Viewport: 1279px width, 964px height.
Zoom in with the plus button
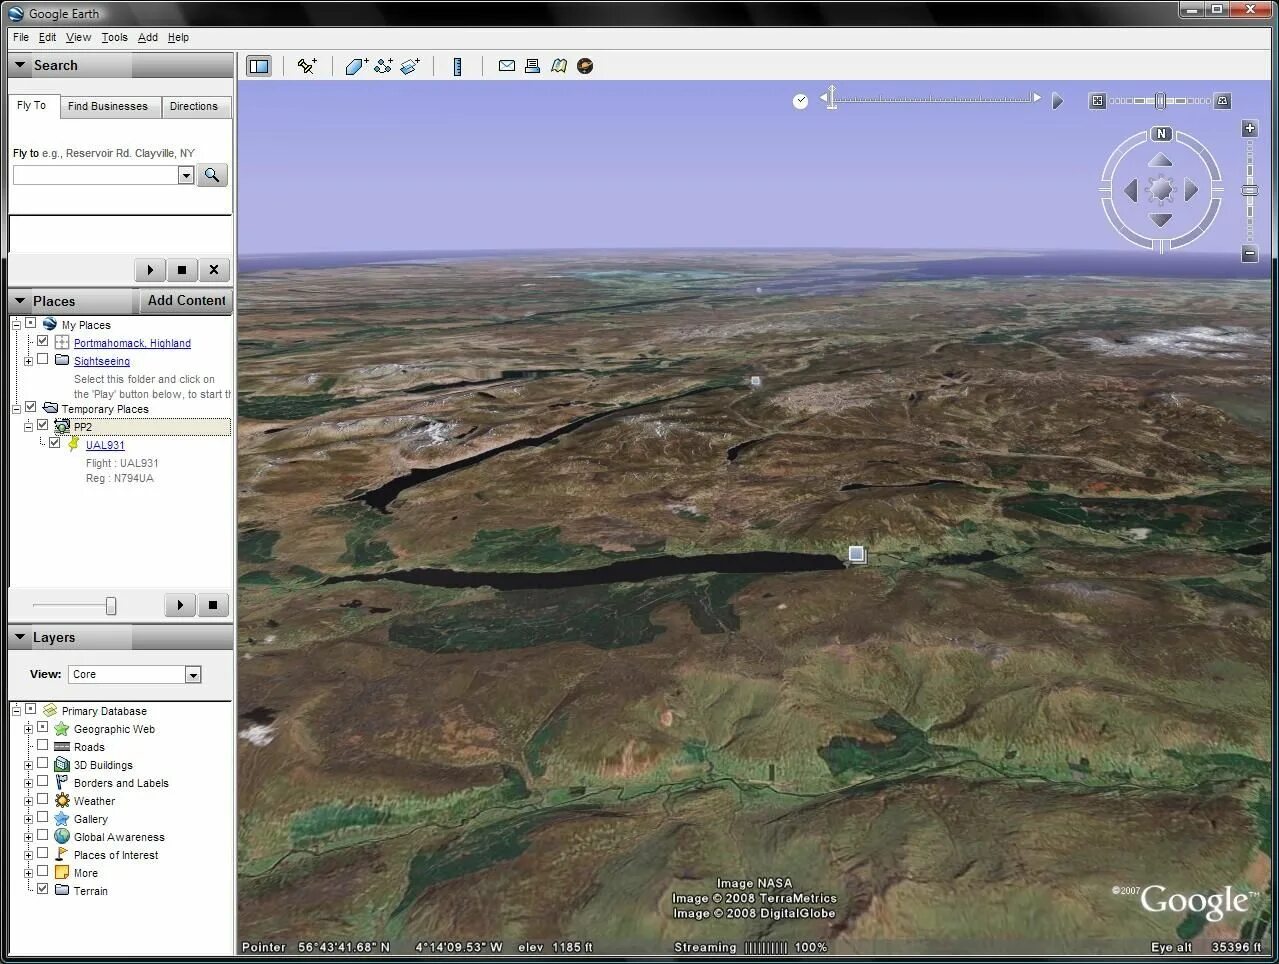tap(1249, 129)
